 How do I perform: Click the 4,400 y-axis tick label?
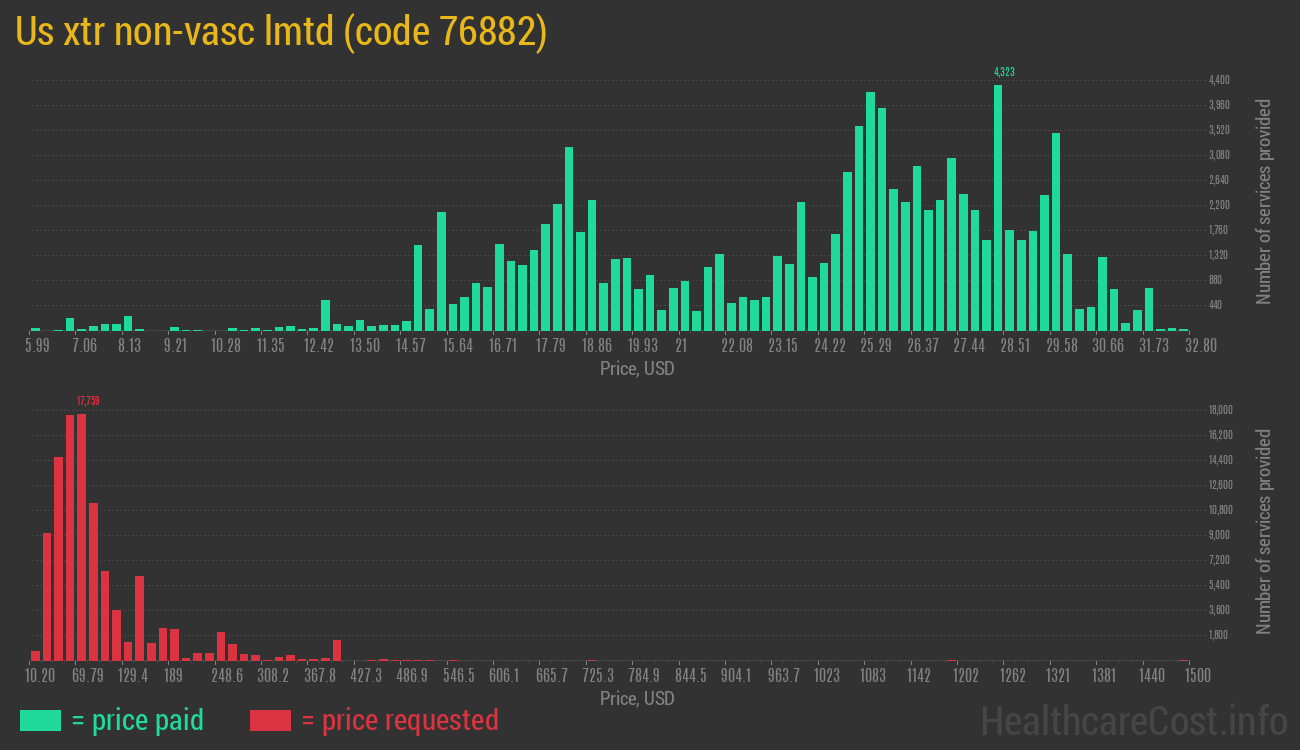(x=1219, y=80)
